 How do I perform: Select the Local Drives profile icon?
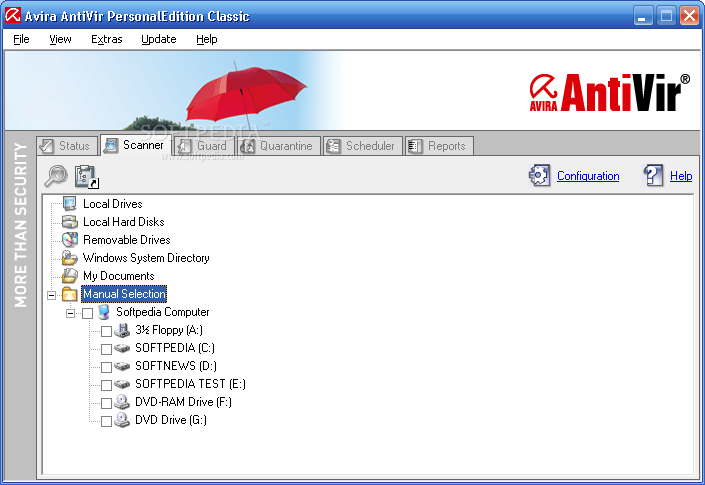(x=69, y=204)
